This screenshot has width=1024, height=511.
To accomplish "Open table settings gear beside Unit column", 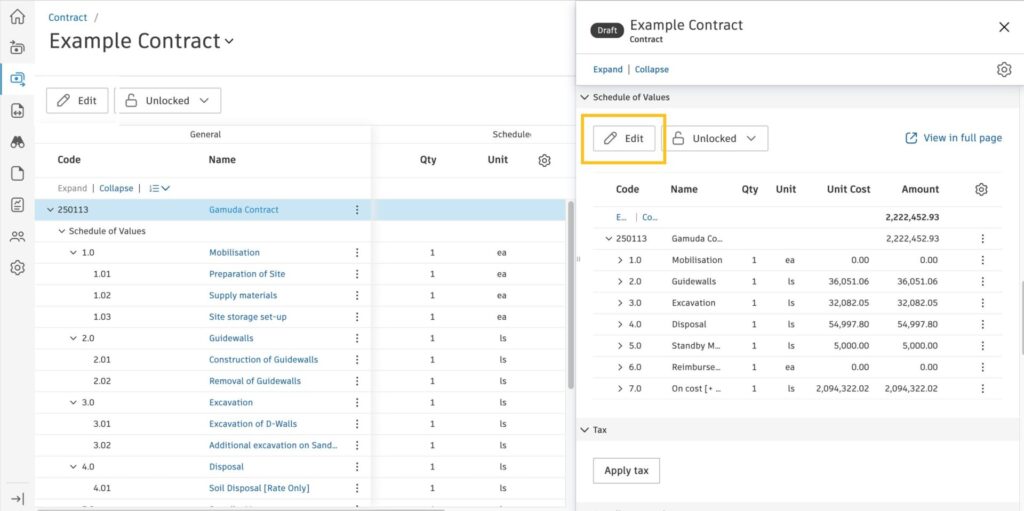I will tap(544, 160).
